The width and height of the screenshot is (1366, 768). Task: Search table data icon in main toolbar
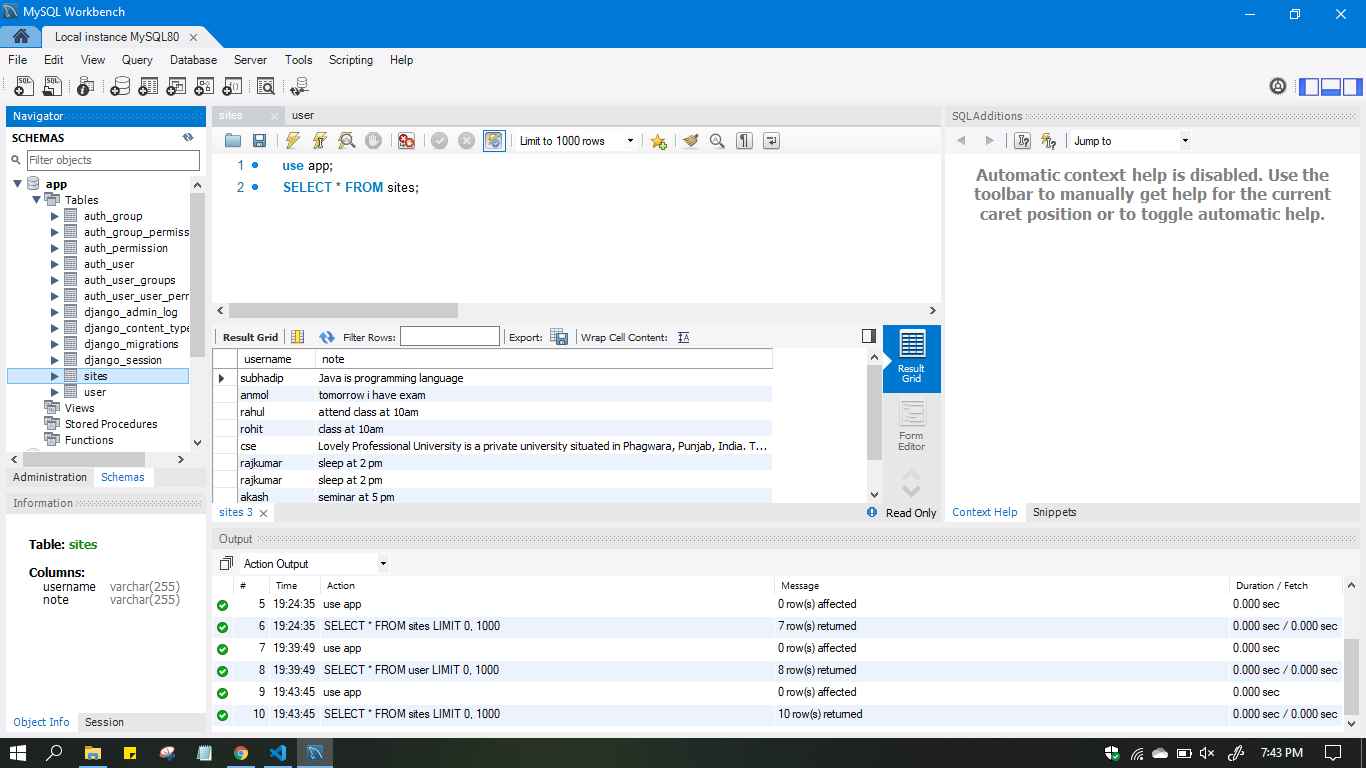point(265,86)
